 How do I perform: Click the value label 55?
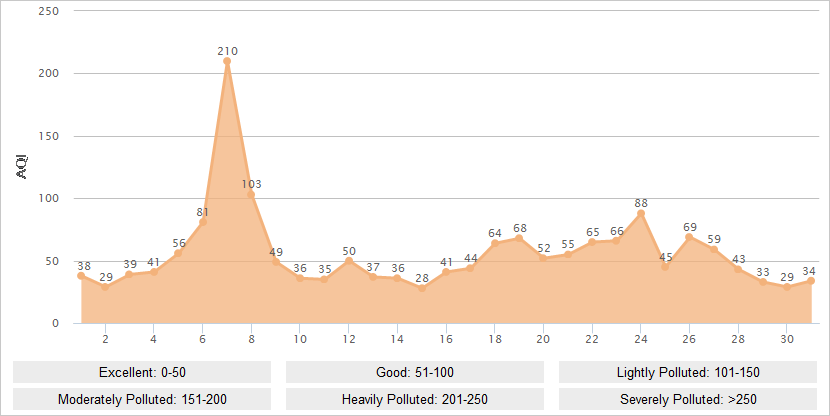point(568,245)
